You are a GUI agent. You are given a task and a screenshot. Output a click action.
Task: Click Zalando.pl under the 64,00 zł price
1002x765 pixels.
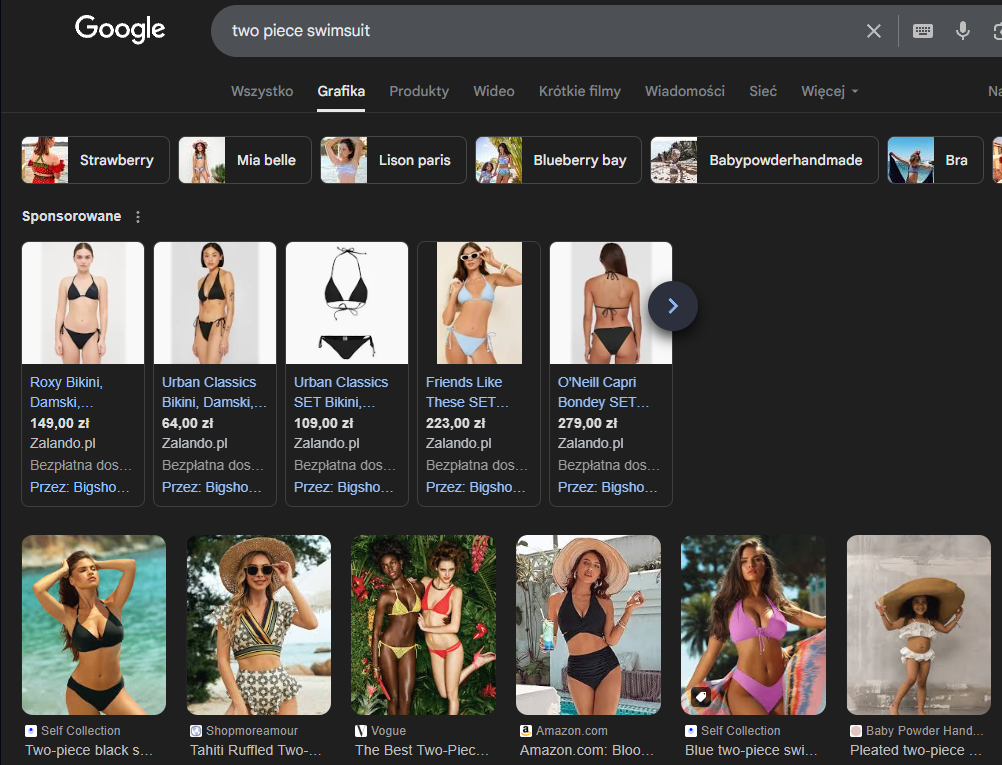[194, 443]
